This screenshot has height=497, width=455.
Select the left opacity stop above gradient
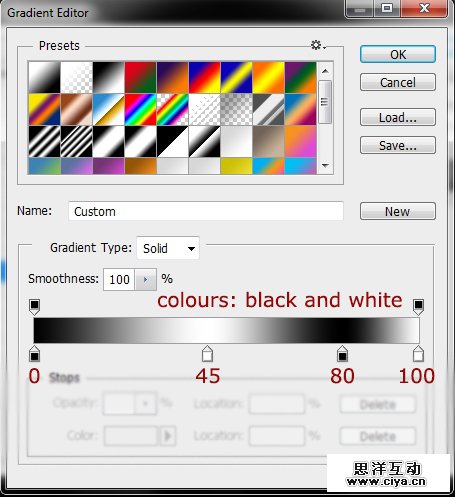pos(34,307)
